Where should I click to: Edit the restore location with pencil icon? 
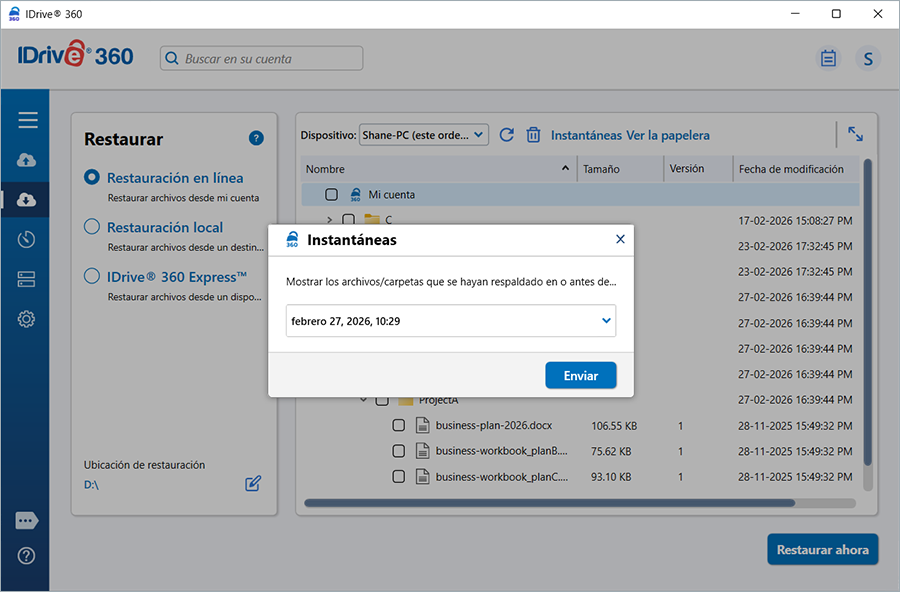tap(253, 484)
